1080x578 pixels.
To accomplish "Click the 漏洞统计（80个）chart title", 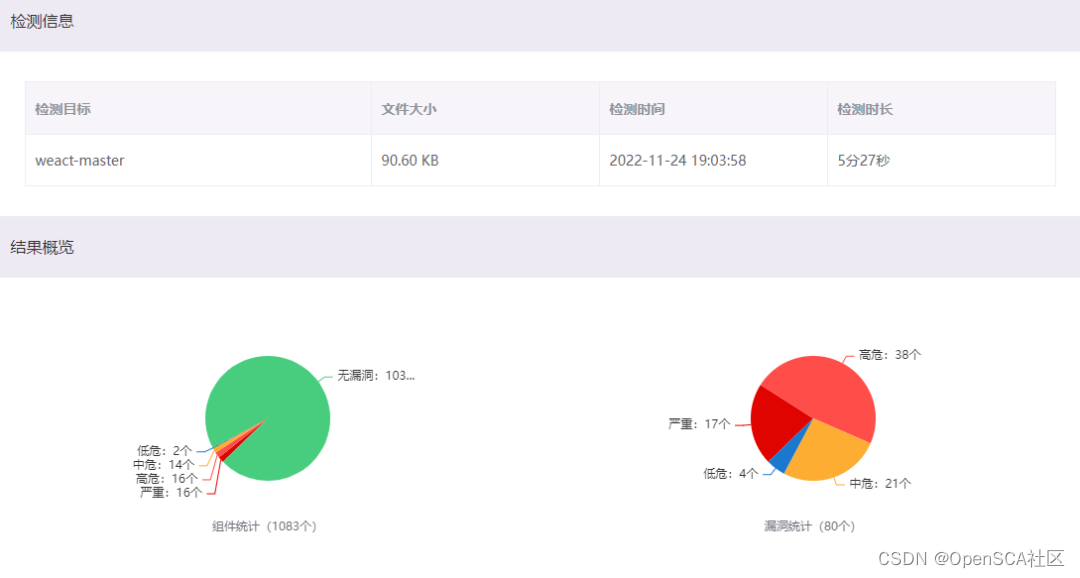I will 809,526.
